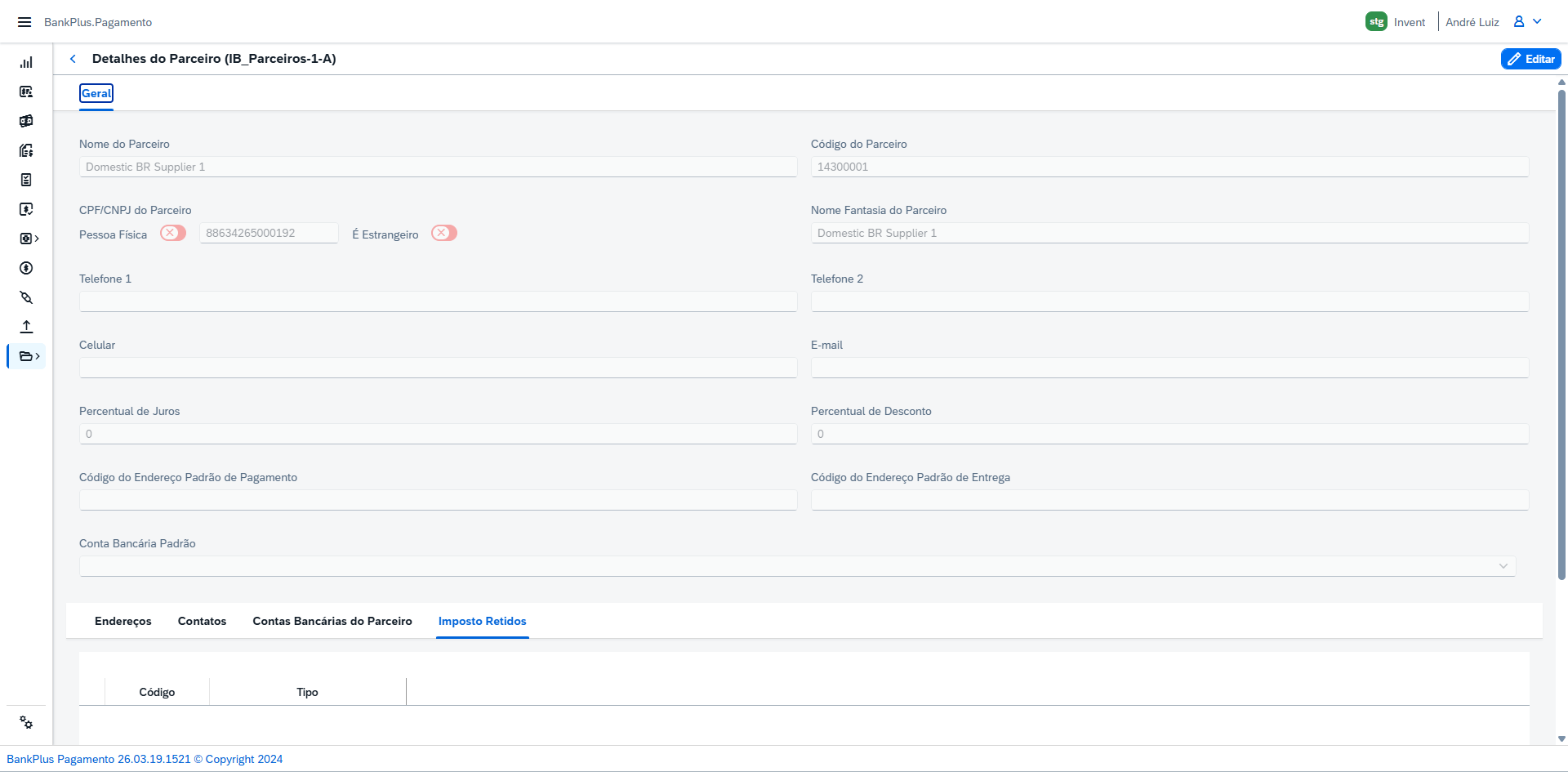
Task: Click the Percentual de Juros field
Action: tap(438, 434)
